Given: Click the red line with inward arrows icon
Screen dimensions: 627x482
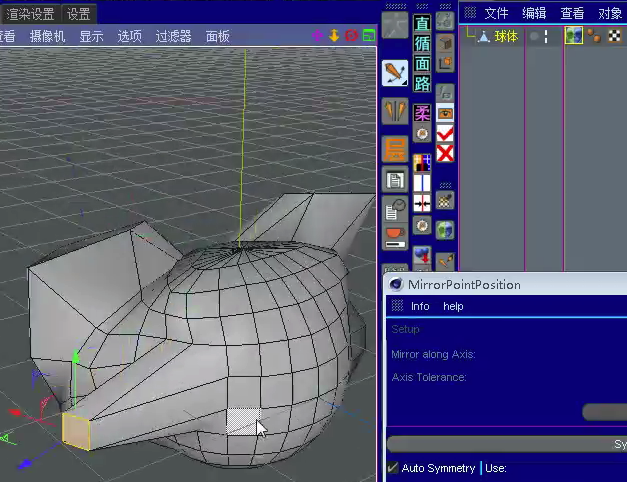Looking at the screenshot, I should click(422, 204).
